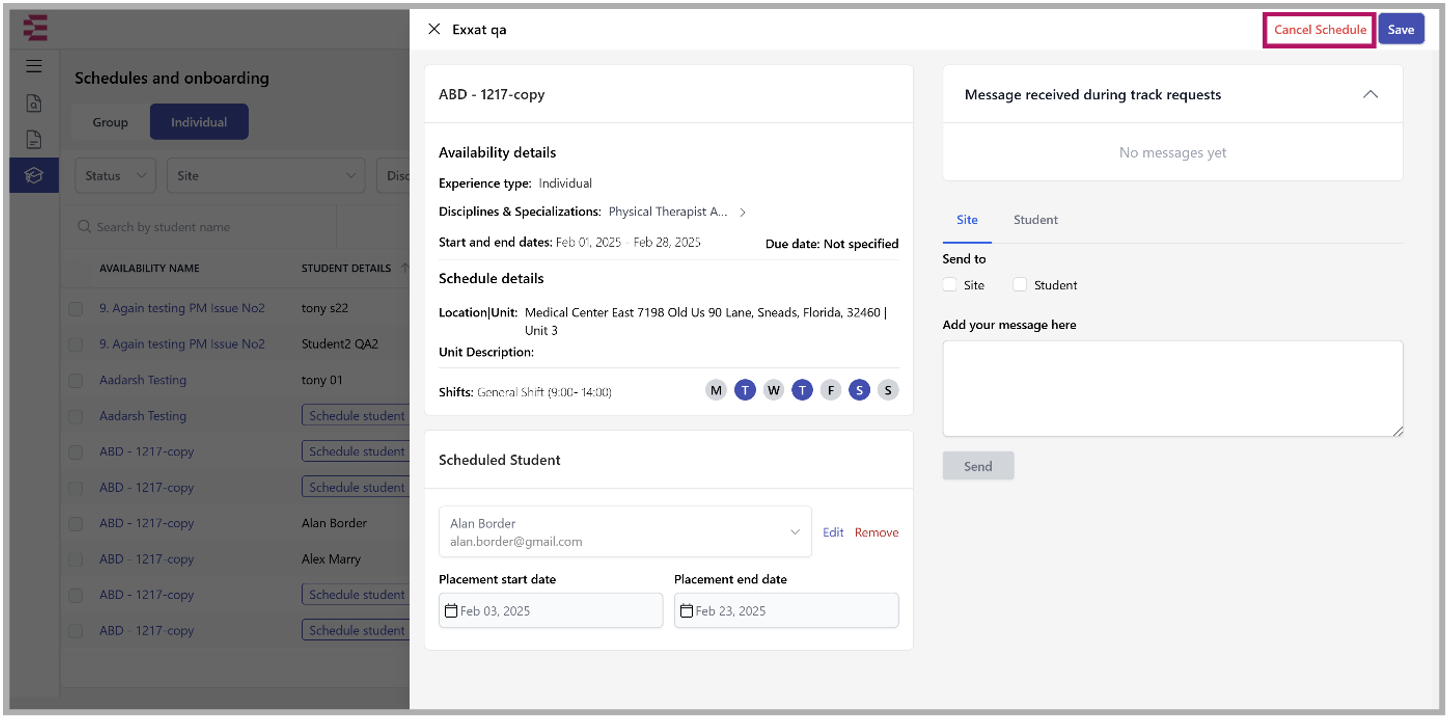Click calendar icon in Placement start date
1451x721 pixels.
[x=451, y=610]
